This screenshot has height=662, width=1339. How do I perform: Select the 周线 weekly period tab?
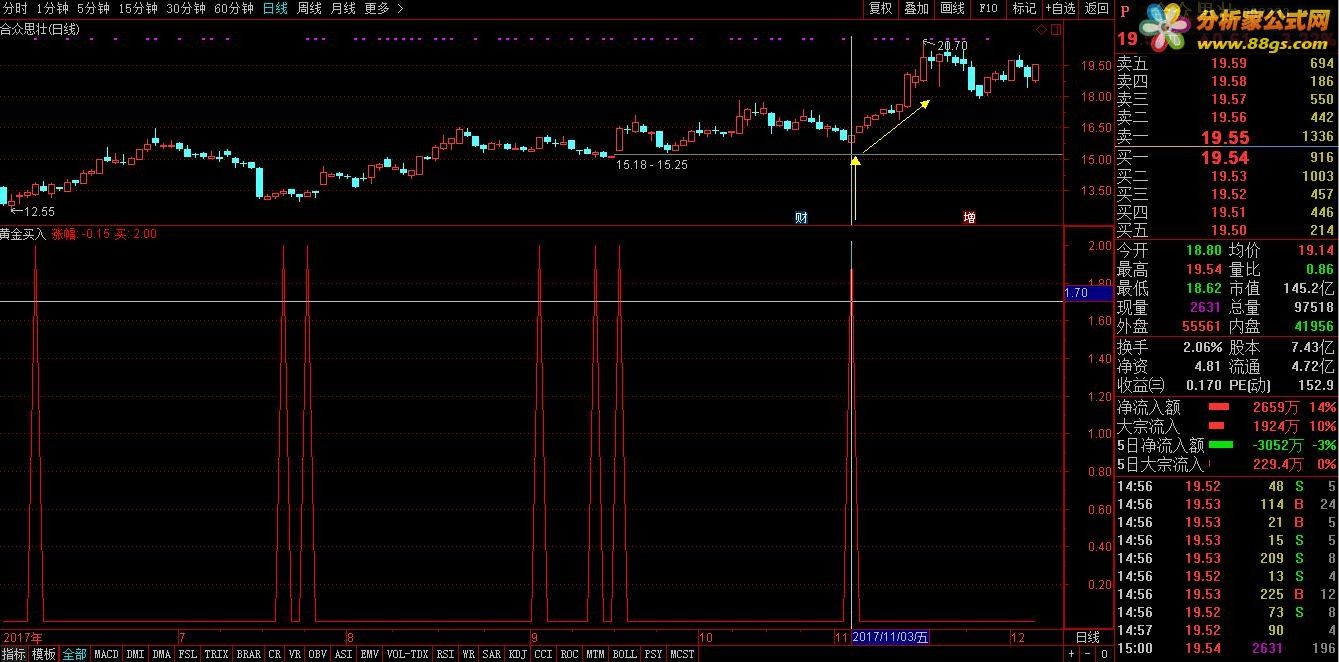coord(309,8)
